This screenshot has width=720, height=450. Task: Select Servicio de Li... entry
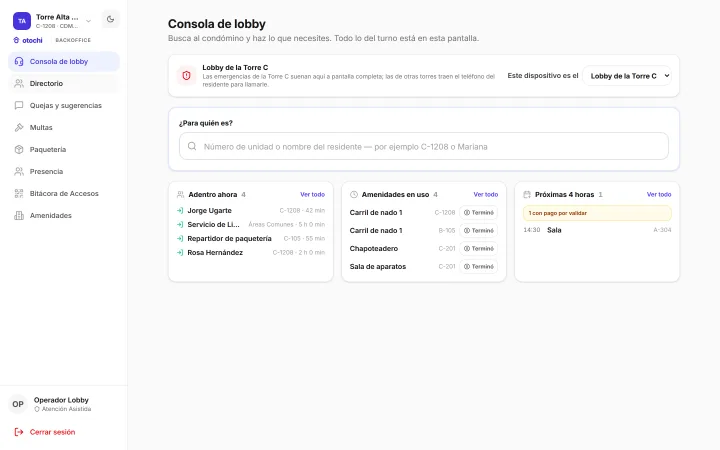coord(251,225)
